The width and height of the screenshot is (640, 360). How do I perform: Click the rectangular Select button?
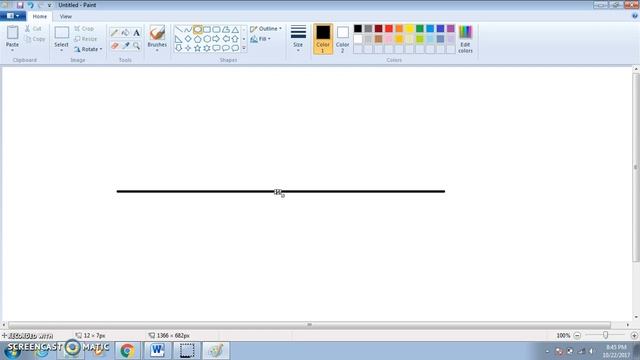(61, 36)
